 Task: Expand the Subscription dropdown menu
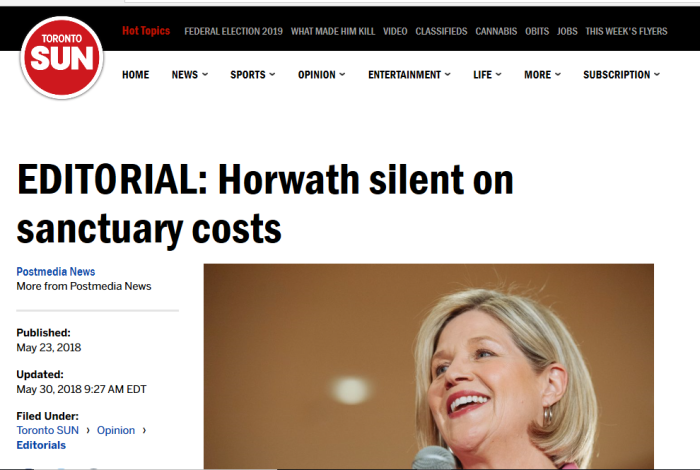[621, 75]
